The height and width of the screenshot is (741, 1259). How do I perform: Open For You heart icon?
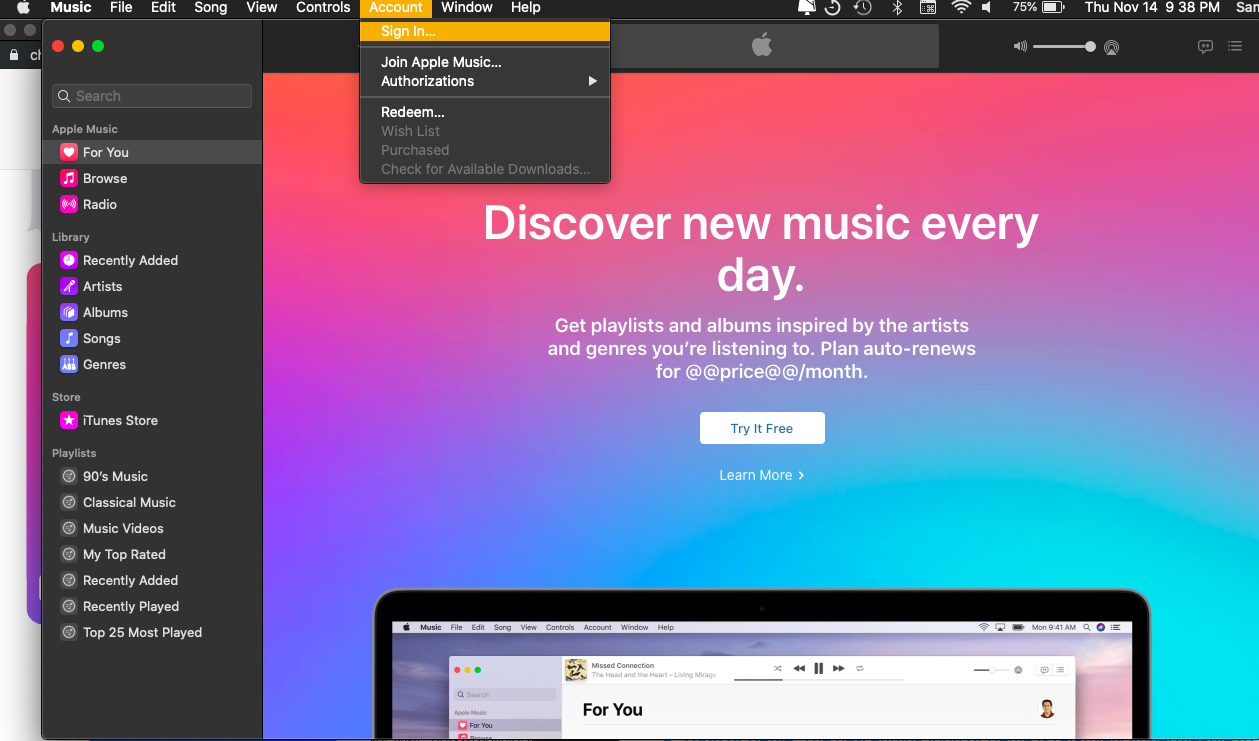68,152
